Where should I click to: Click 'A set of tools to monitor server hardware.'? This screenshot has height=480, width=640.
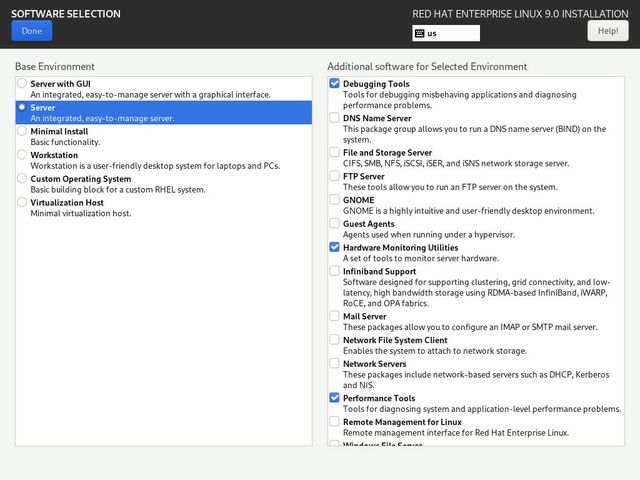[421, 258]
